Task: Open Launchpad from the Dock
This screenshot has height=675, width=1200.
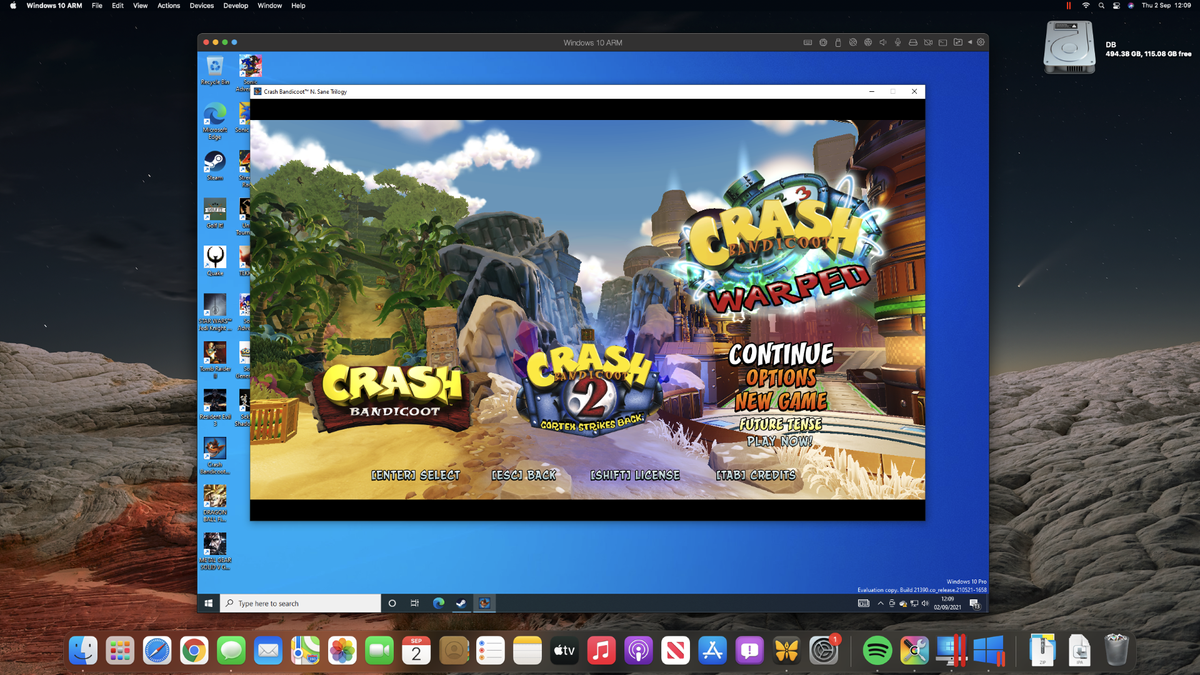Action: click(x=120, y=650)
